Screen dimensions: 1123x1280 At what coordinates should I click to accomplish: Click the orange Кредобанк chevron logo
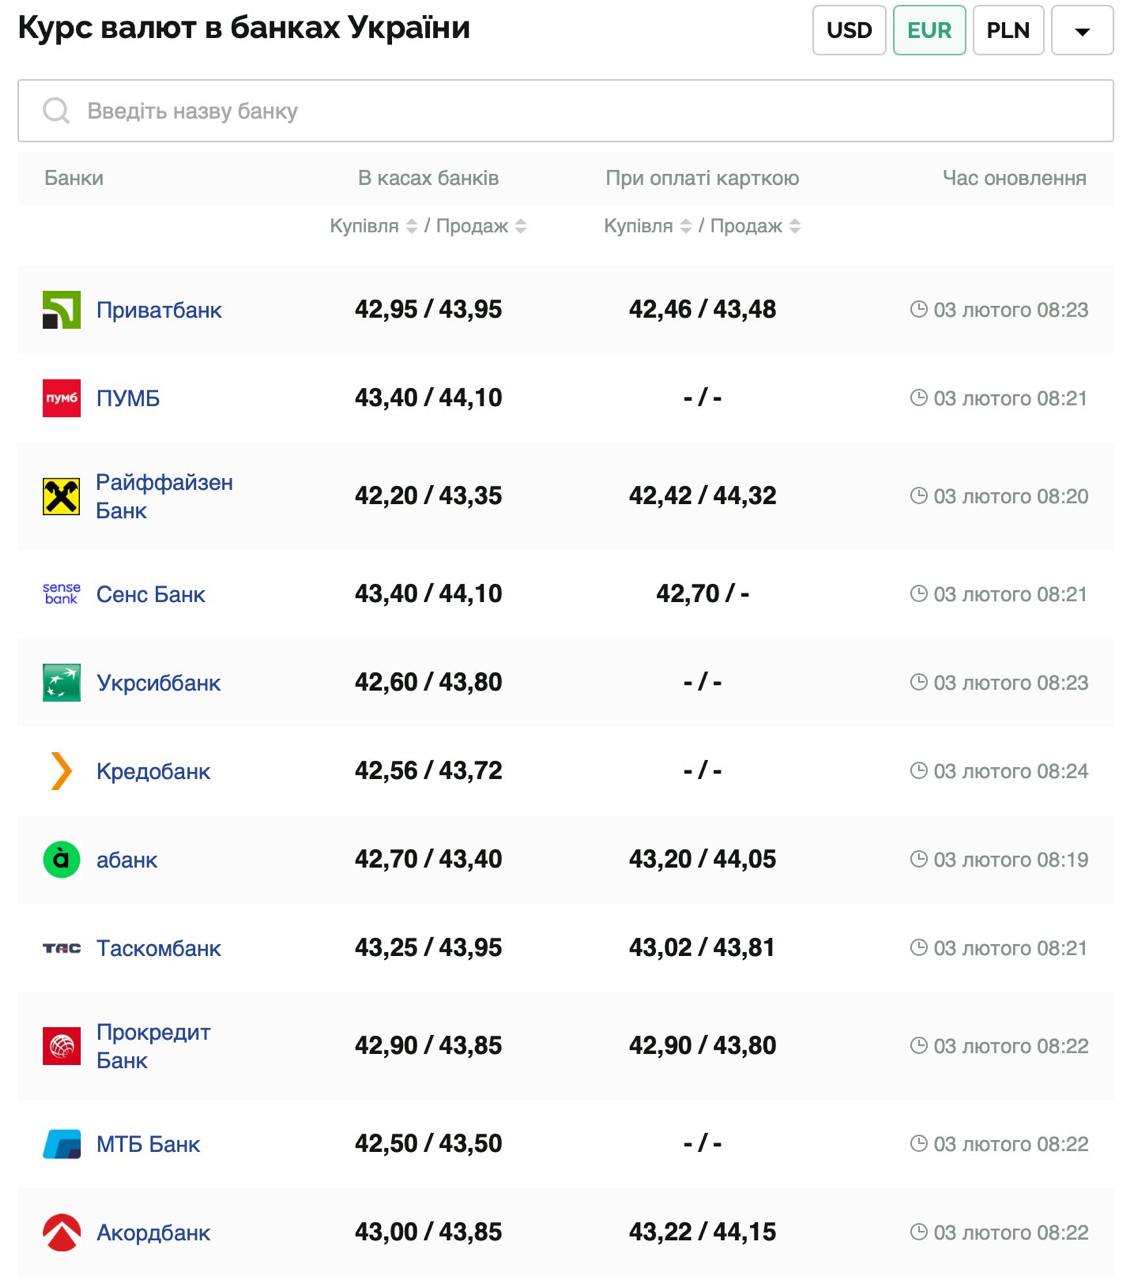(61, 771)
